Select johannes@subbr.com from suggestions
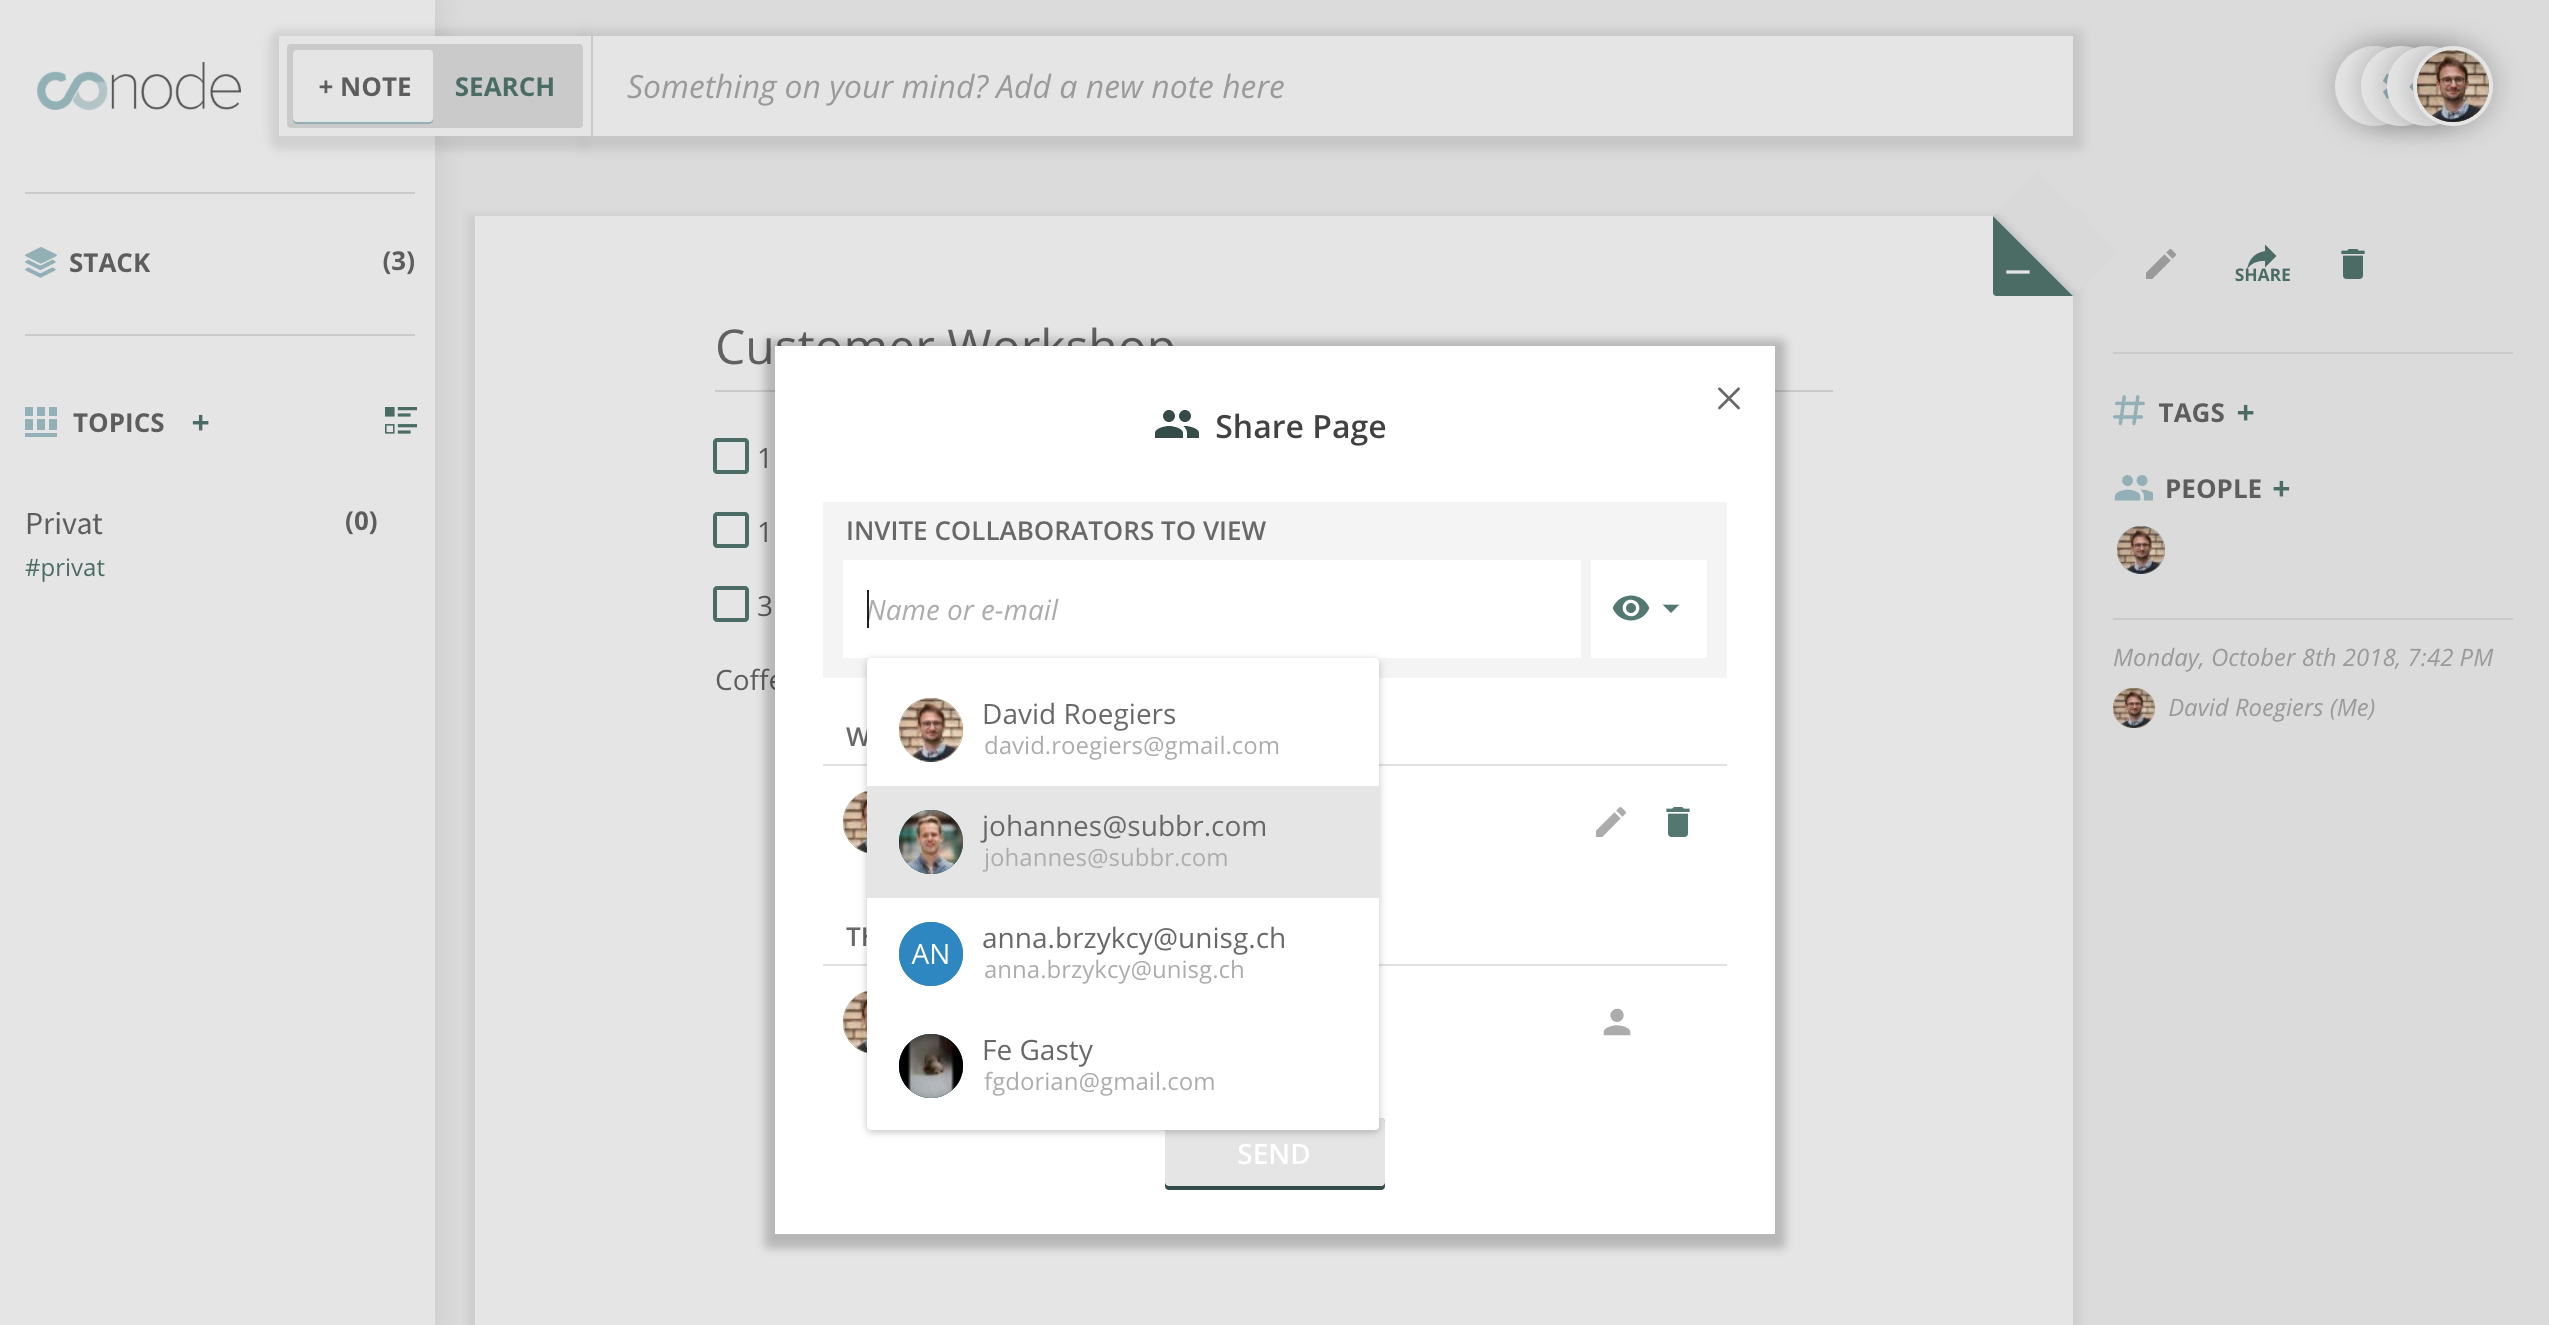The width and height of the screenshot is (2549, 1325). coord(1122,841)
